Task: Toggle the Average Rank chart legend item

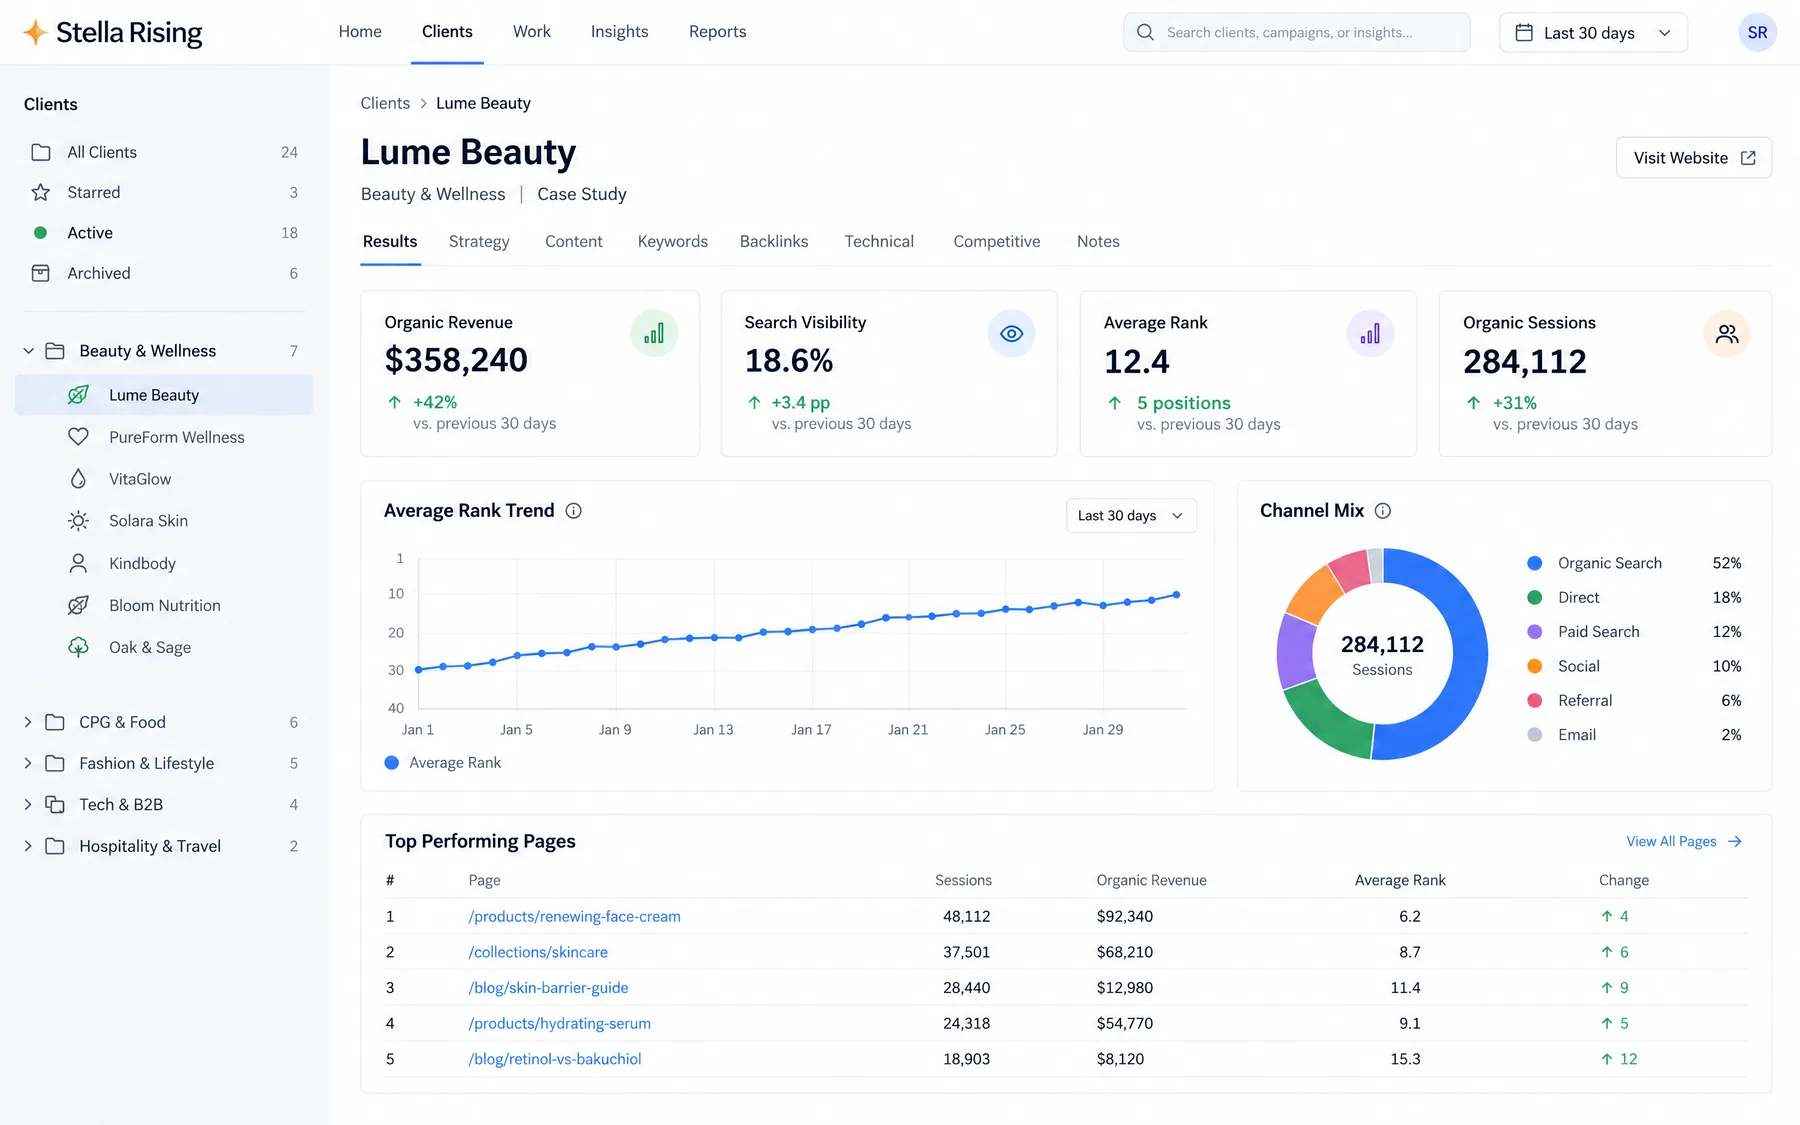Action: [x=443, y=763]
